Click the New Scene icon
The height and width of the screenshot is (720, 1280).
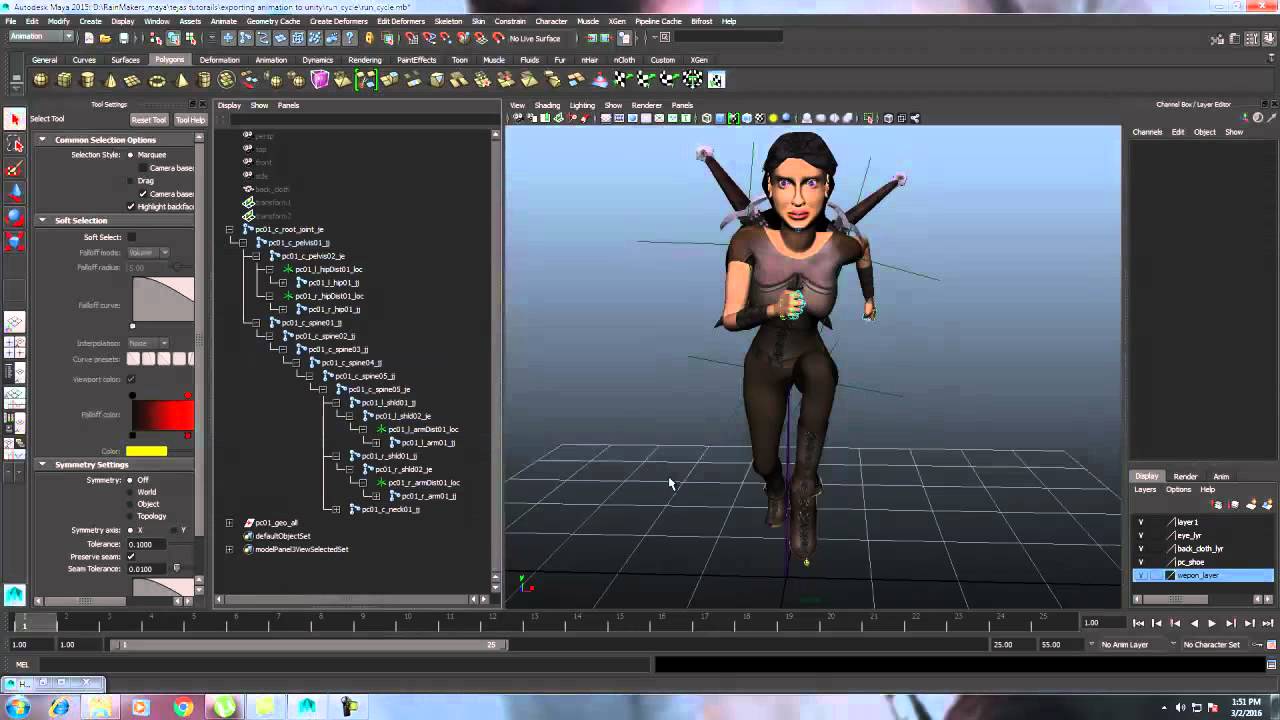tap(89, 38)
